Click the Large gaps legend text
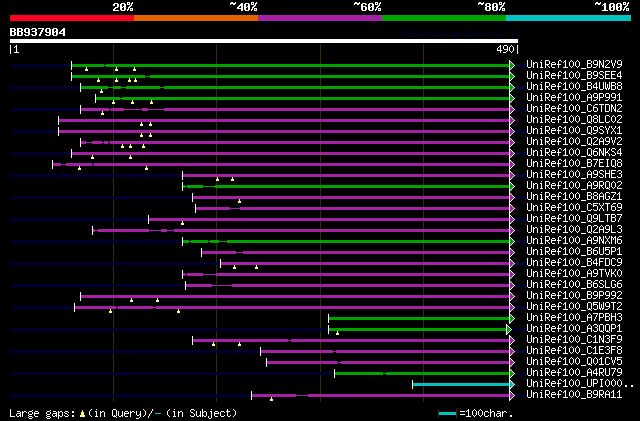The width and height of the screenshot is (640, 421). [x=43, y=413]
